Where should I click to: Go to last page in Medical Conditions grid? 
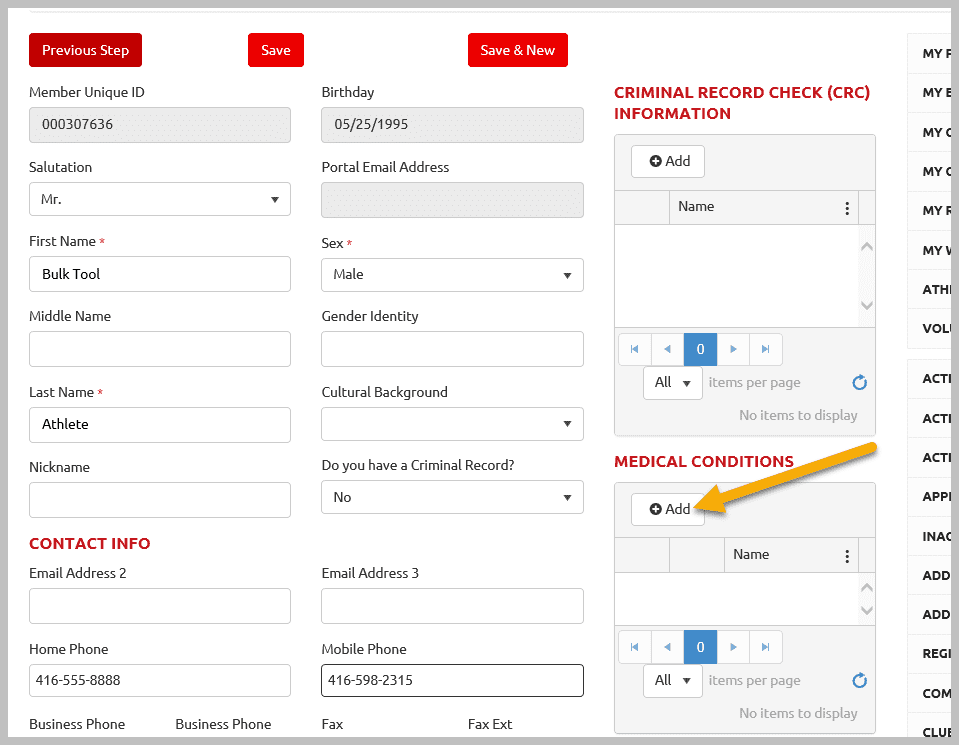[x=766, y=647]
